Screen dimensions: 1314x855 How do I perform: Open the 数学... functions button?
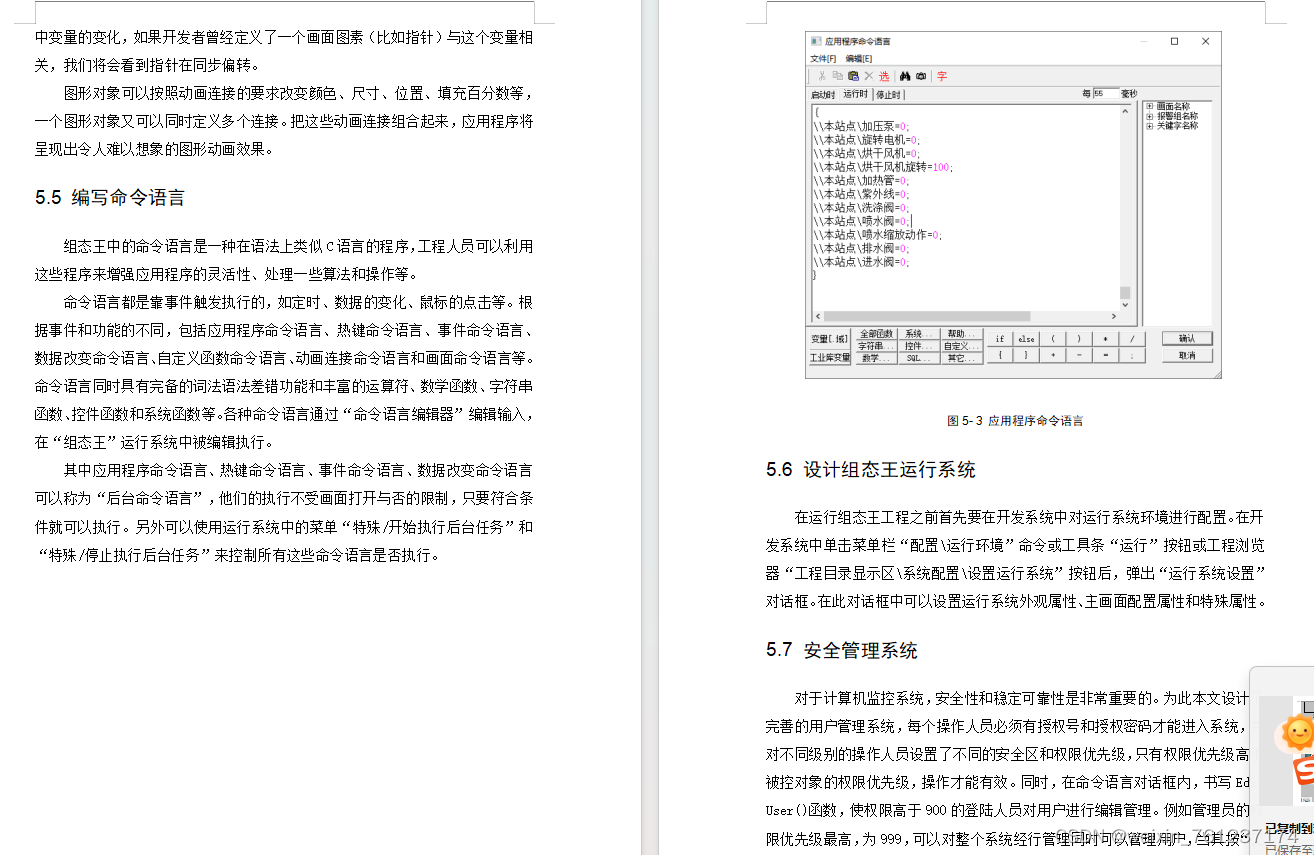pos(876,358)
